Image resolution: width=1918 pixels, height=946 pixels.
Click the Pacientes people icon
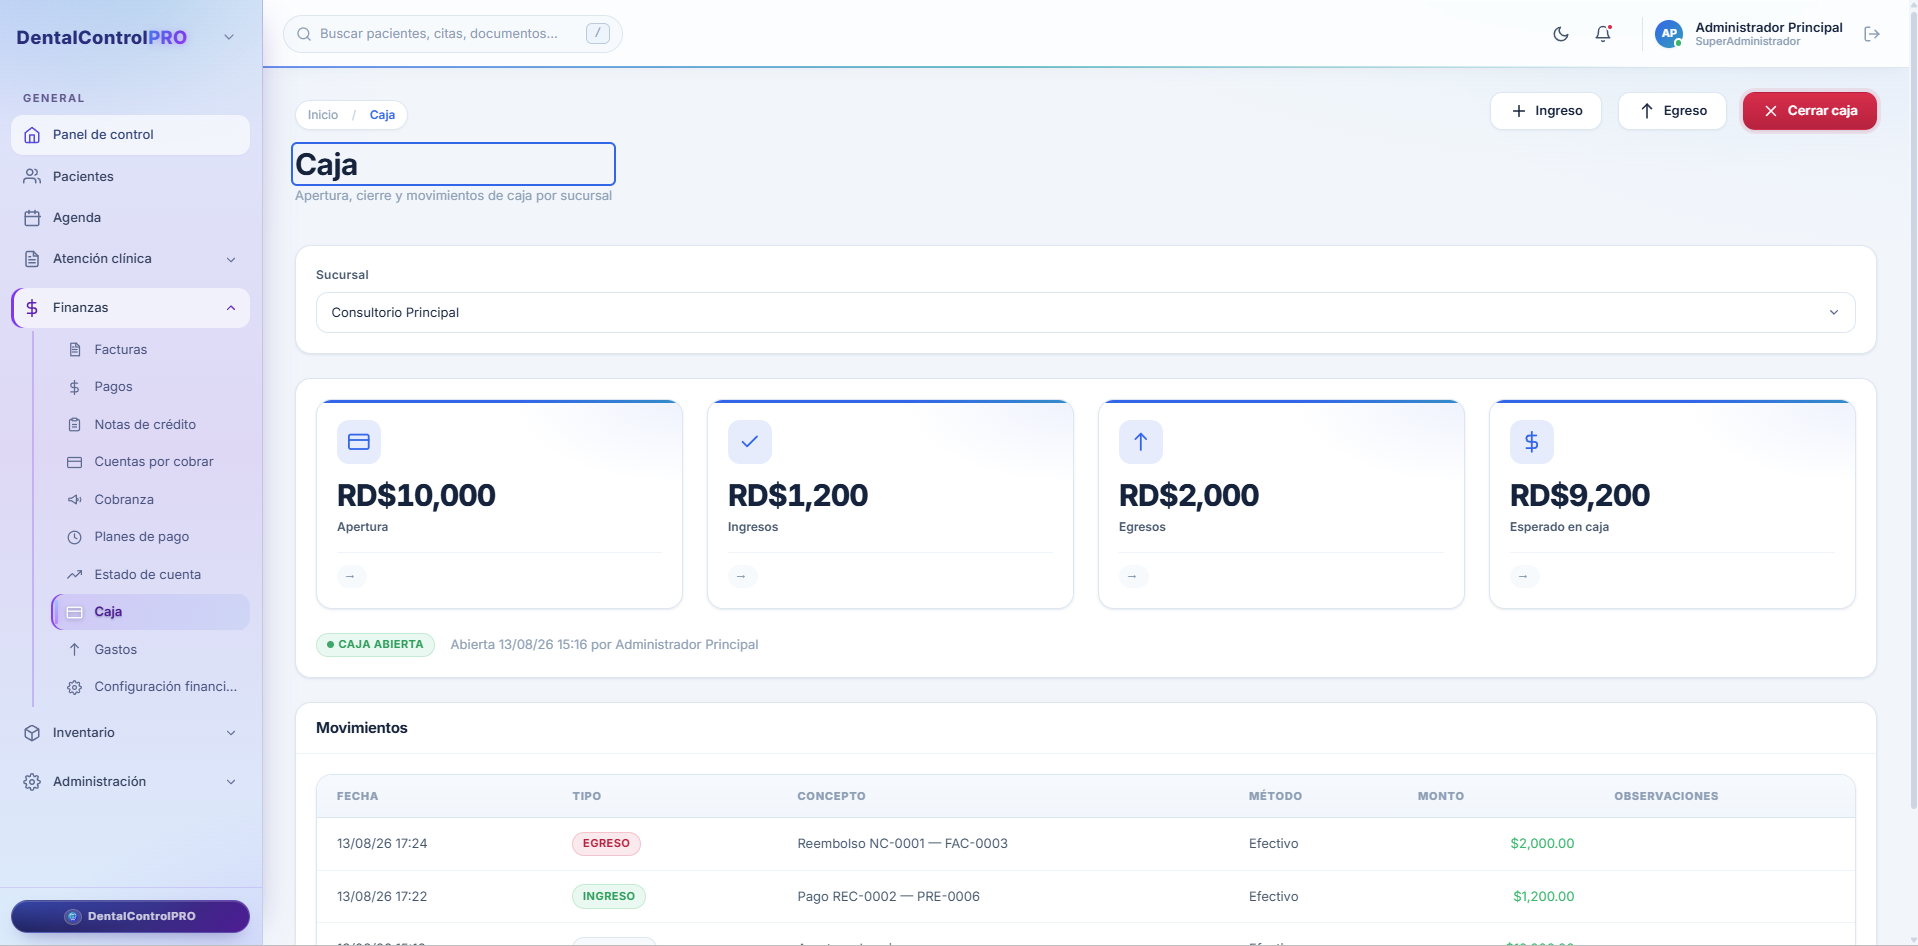click(32, 176)
